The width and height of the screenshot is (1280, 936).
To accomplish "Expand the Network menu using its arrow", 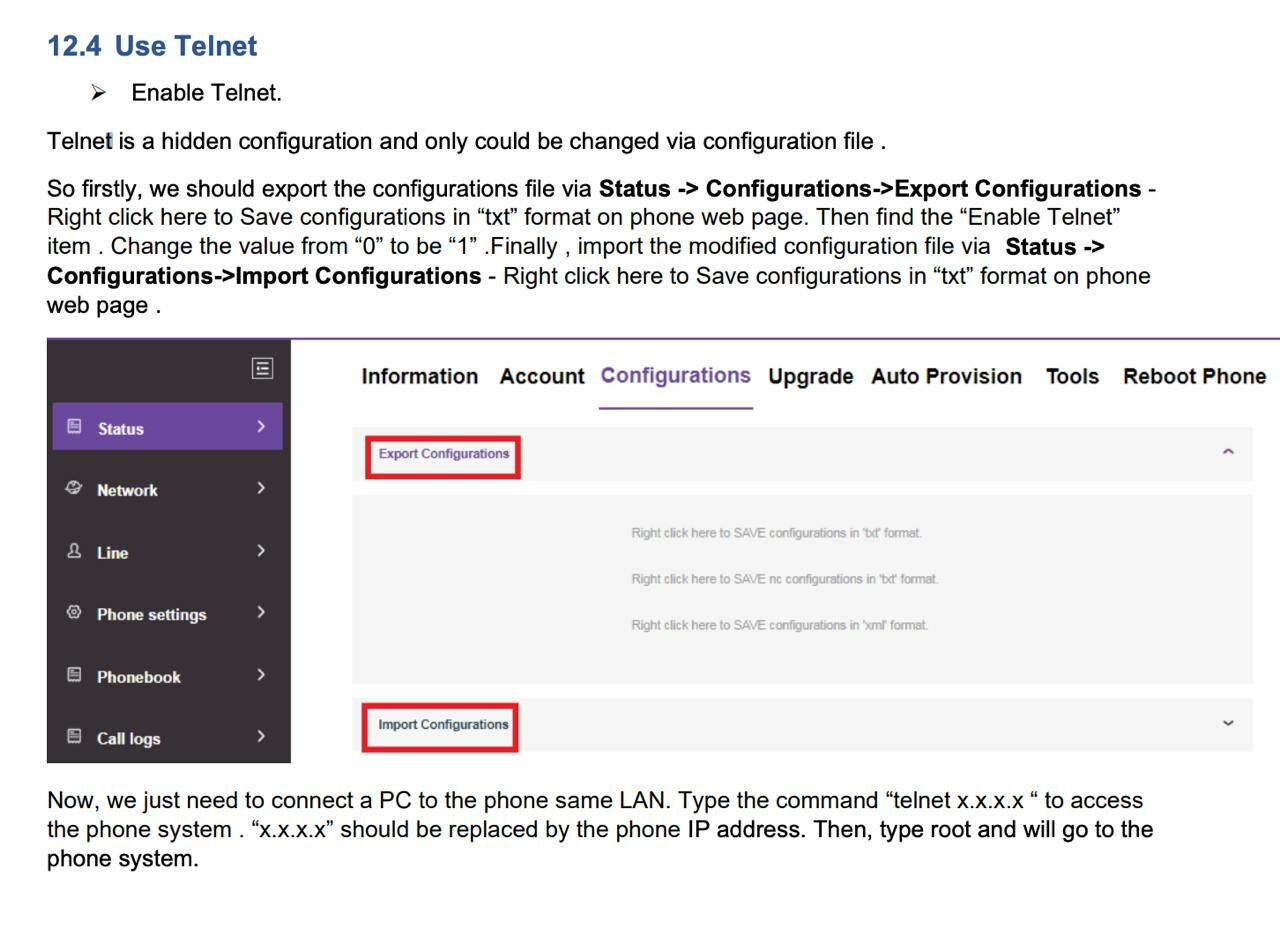I will [261, 490].
